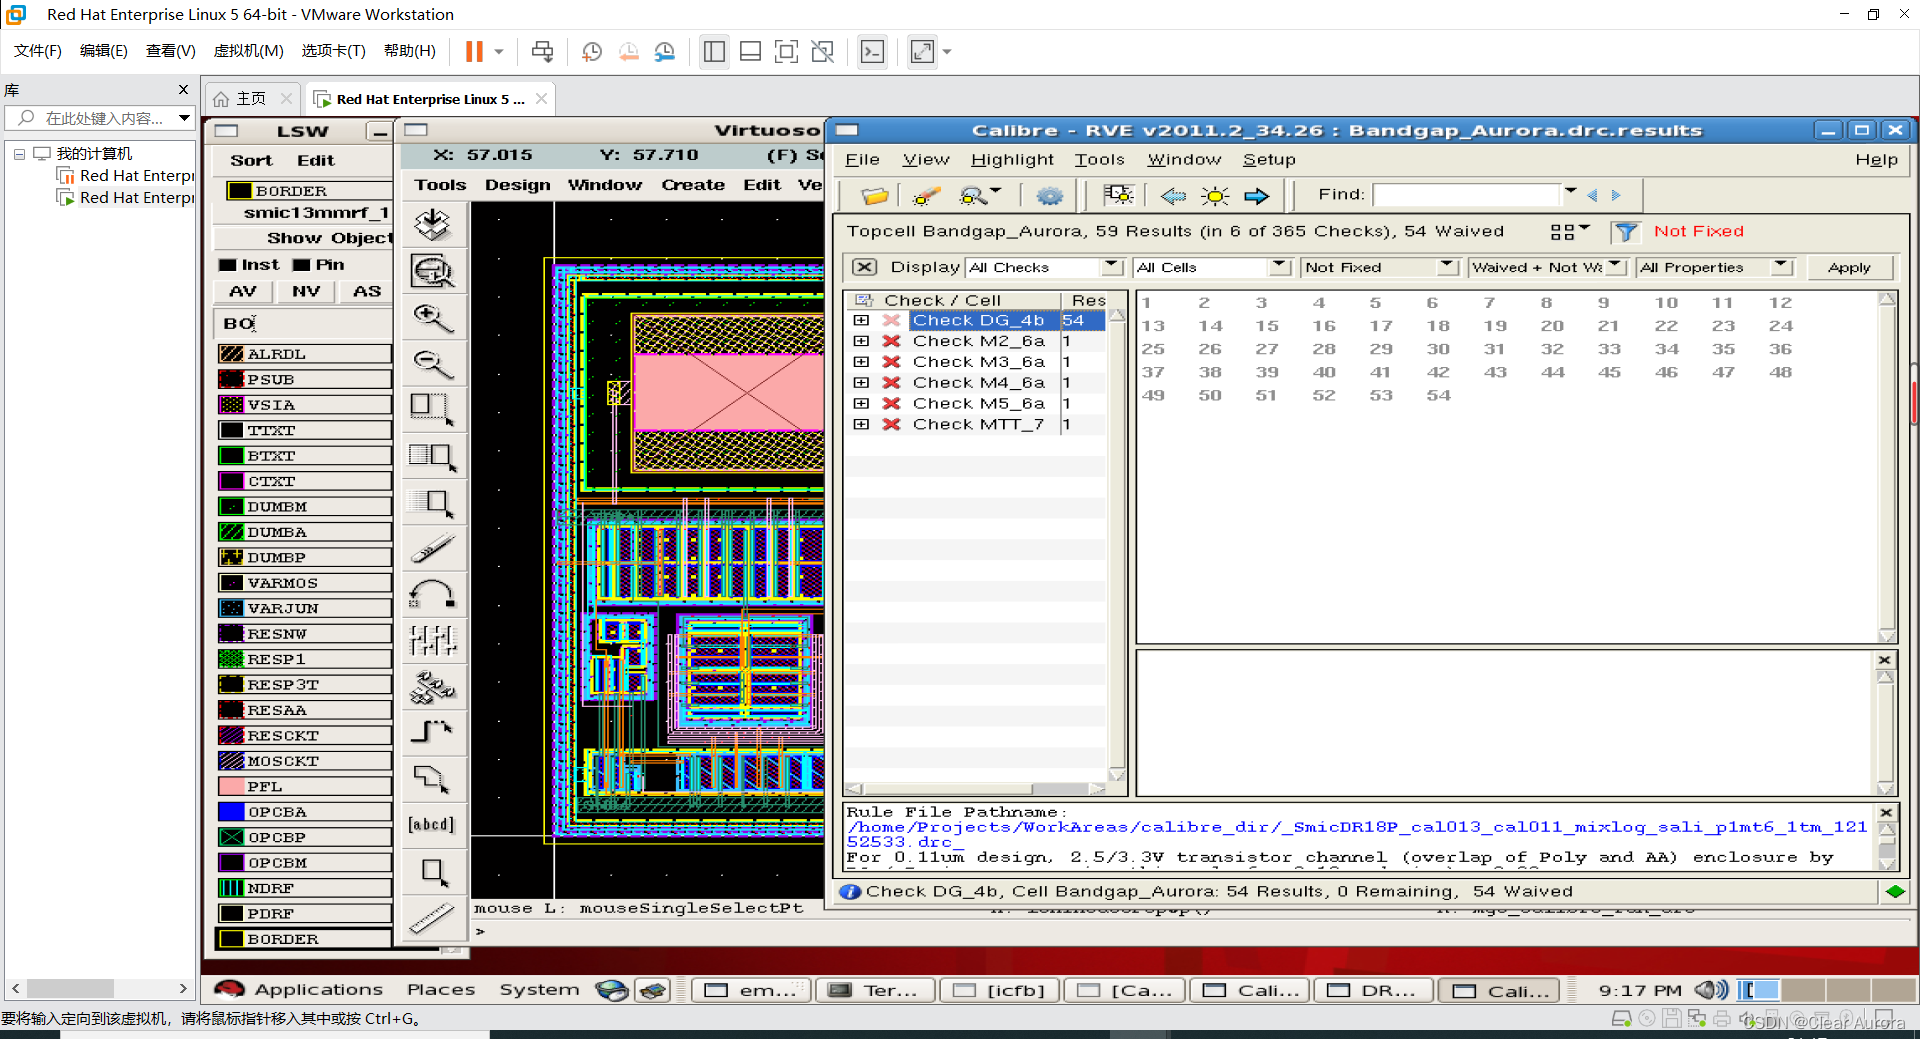1920x1039 pixels.
Task: Toggle the Inst selectable checkbox in LSW
Action: 228,265
